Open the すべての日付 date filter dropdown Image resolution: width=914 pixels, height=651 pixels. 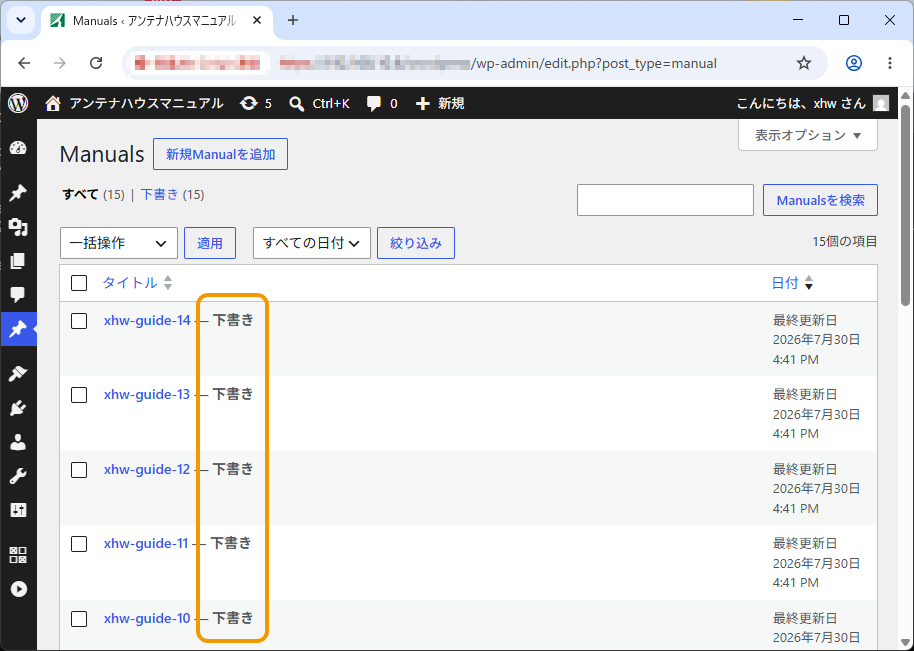312,243
